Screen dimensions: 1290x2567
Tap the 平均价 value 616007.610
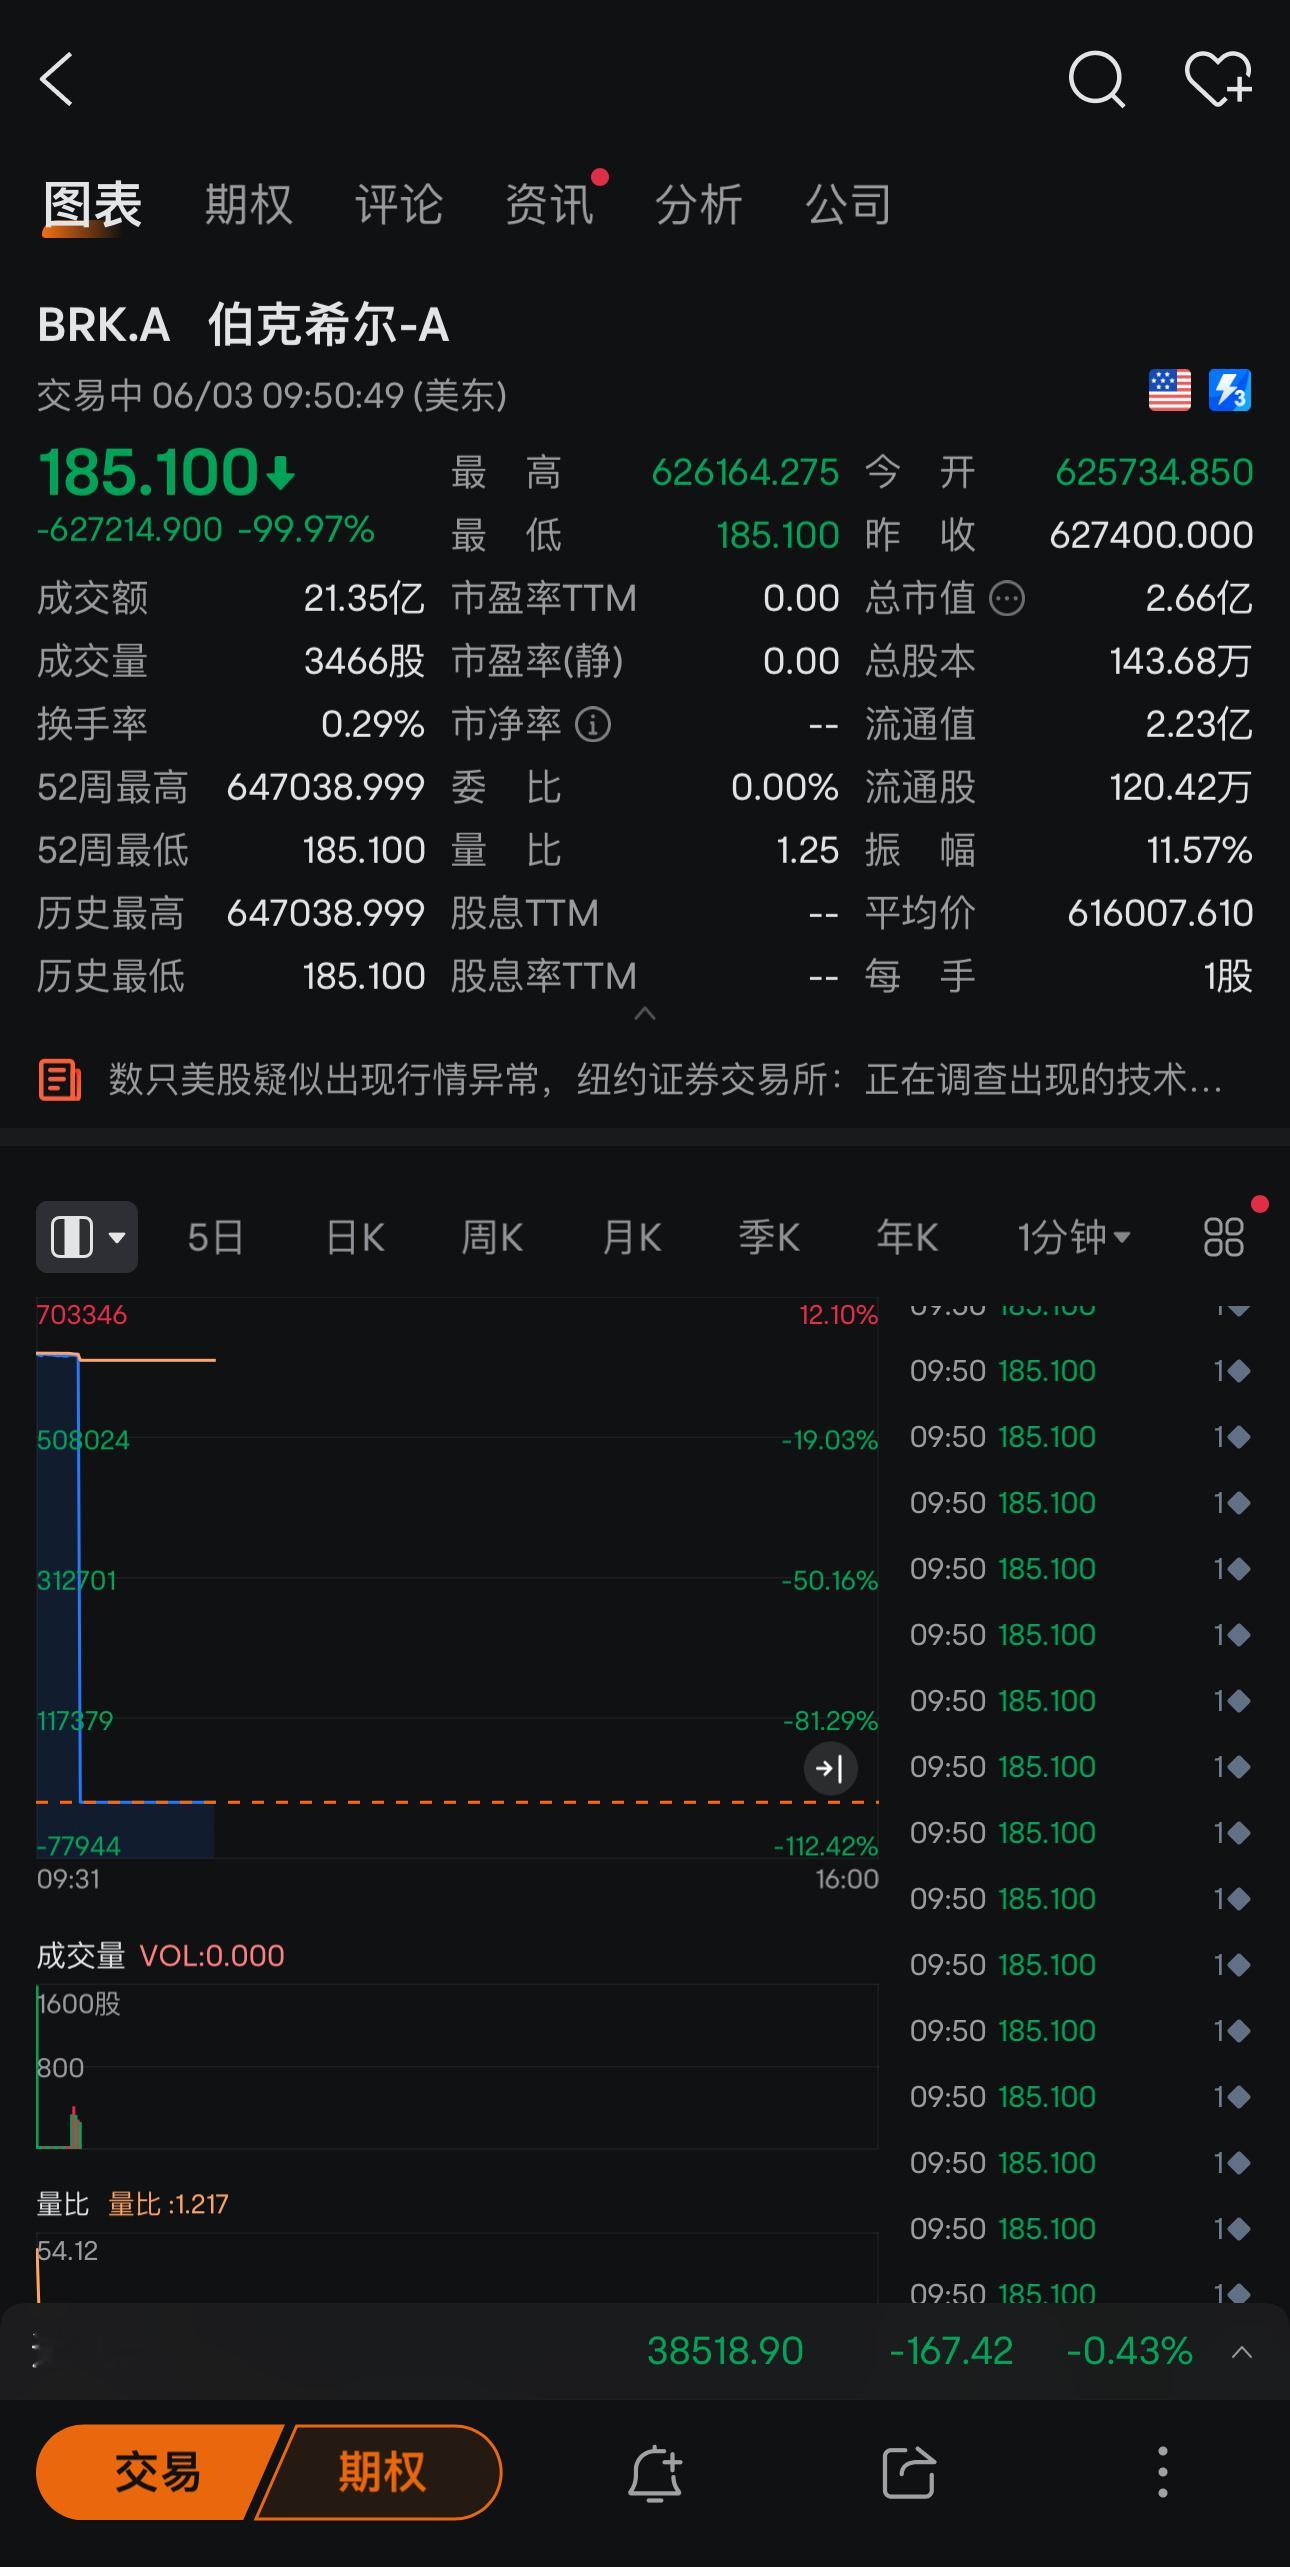point(1160,914)
